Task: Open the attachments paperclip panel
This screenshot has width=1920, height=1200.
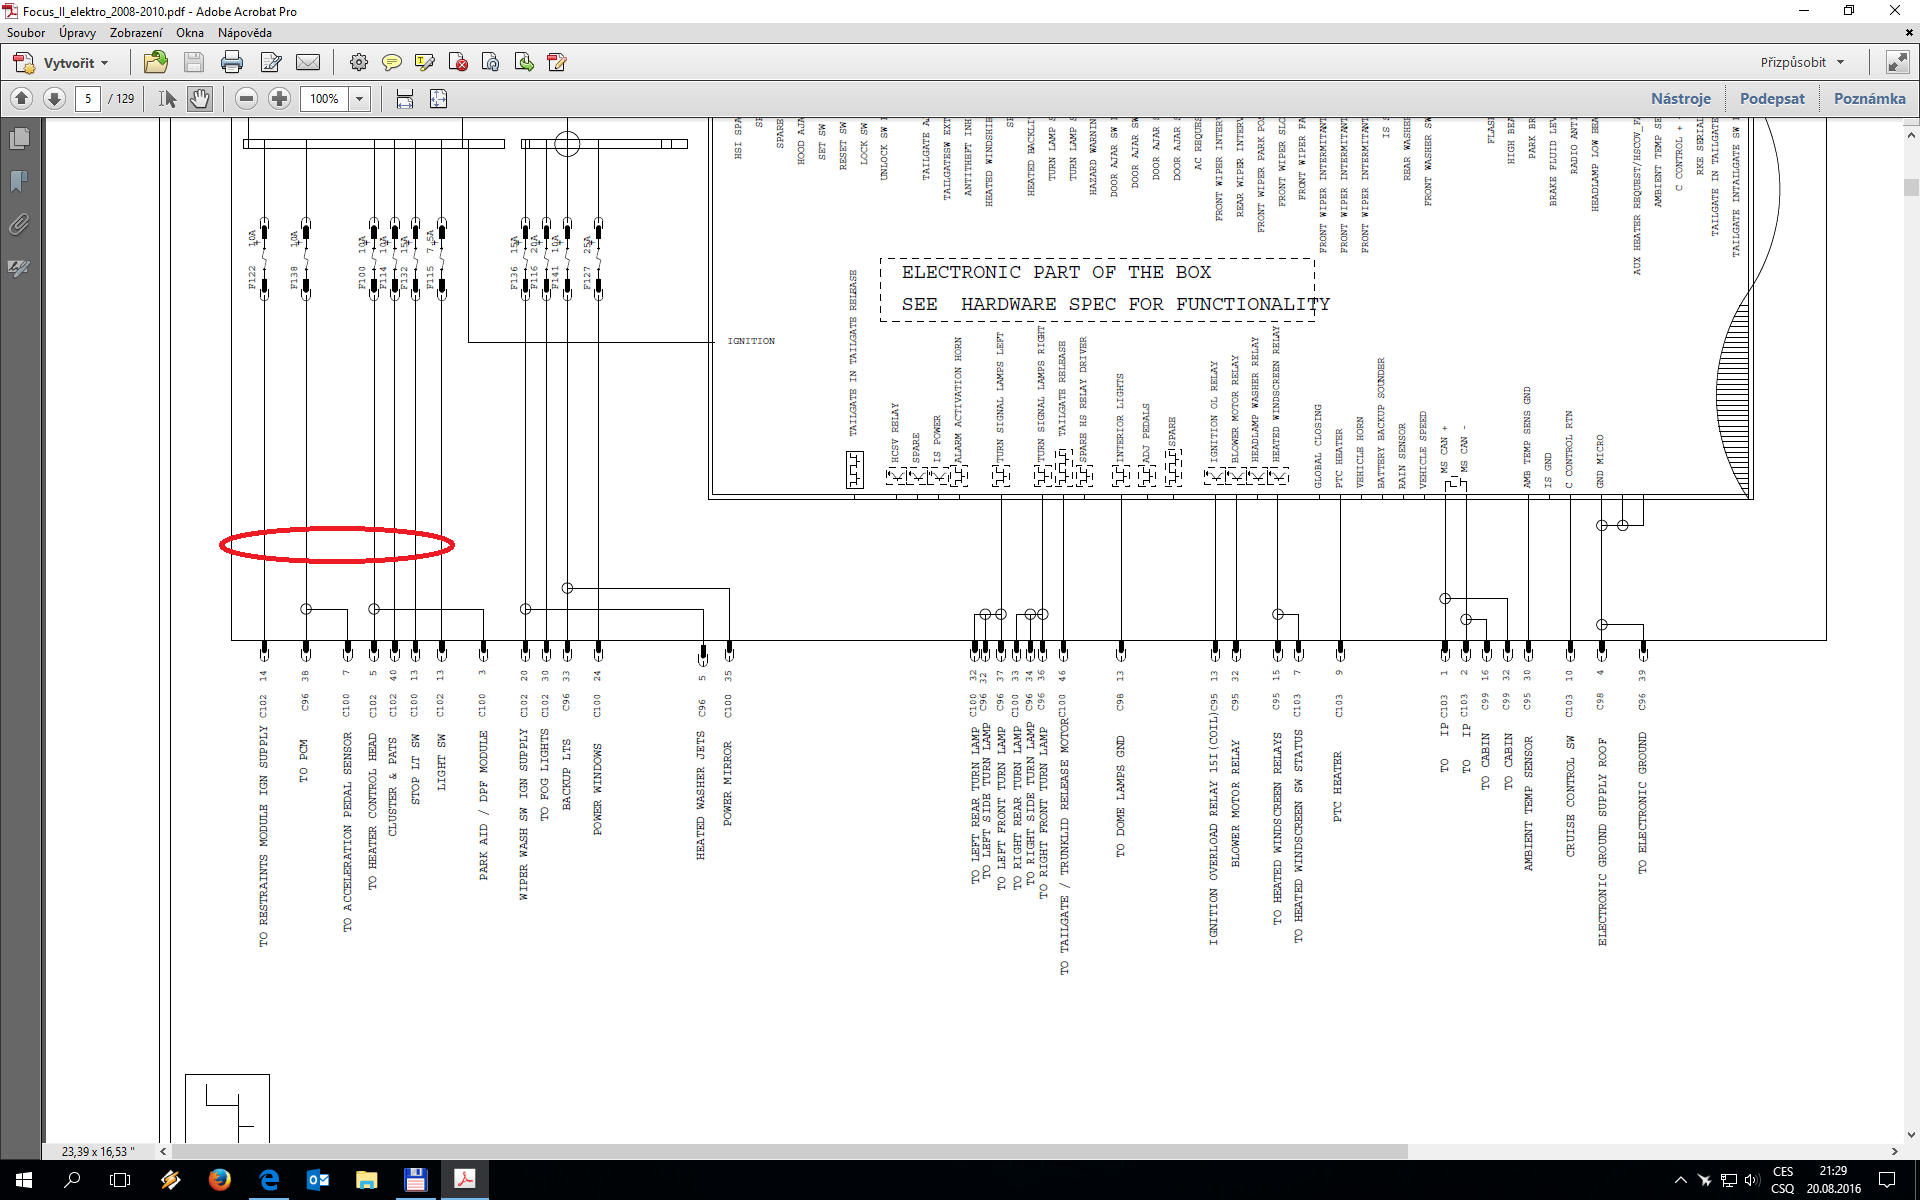Action: [x=19, y=225]
